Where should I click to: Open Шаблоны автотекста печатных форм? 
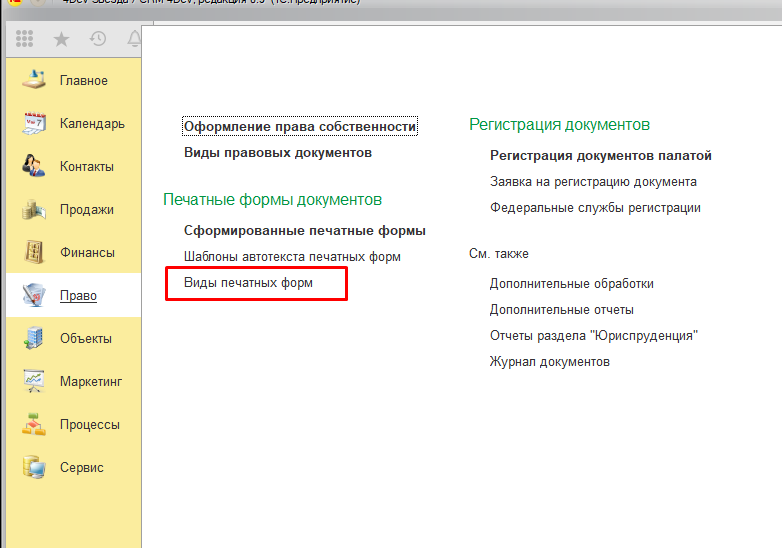point(292,257)
